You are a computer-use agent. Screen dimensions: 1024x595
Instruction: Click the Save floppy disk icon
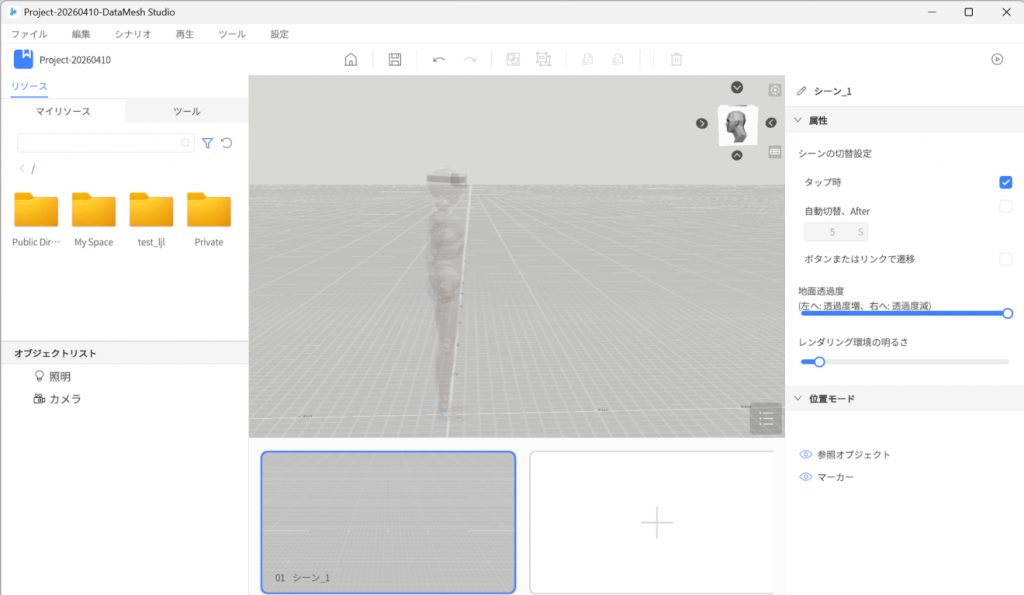(x=395, y=59)
